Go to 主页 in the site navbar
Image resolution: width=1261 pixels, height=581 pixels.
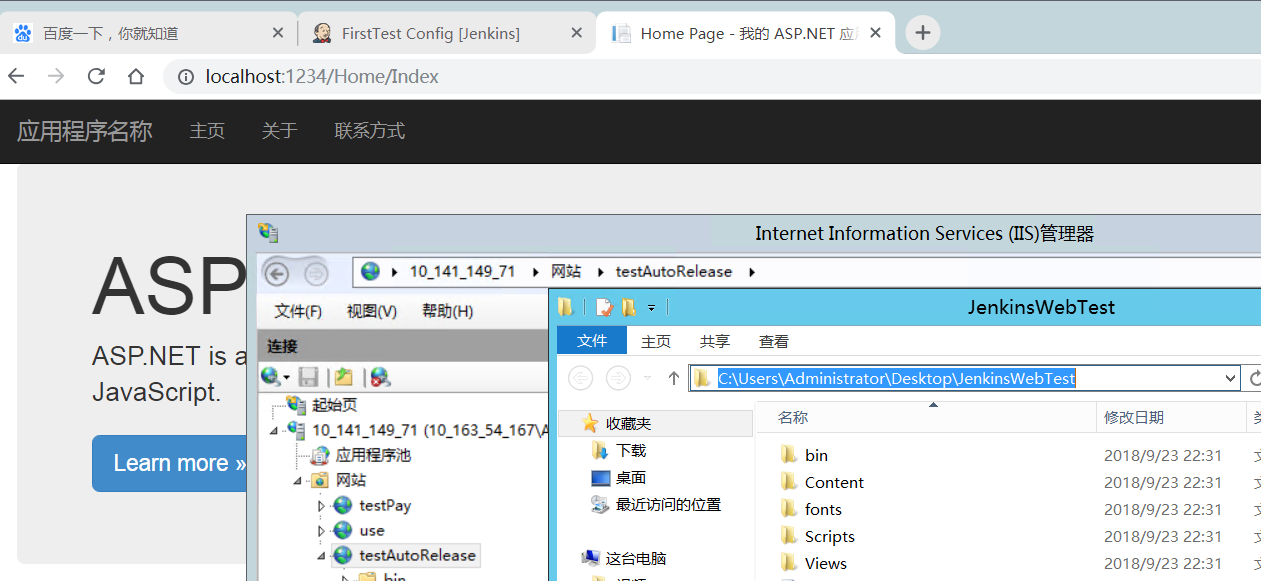pyautogui.click(x=207, y=131)
